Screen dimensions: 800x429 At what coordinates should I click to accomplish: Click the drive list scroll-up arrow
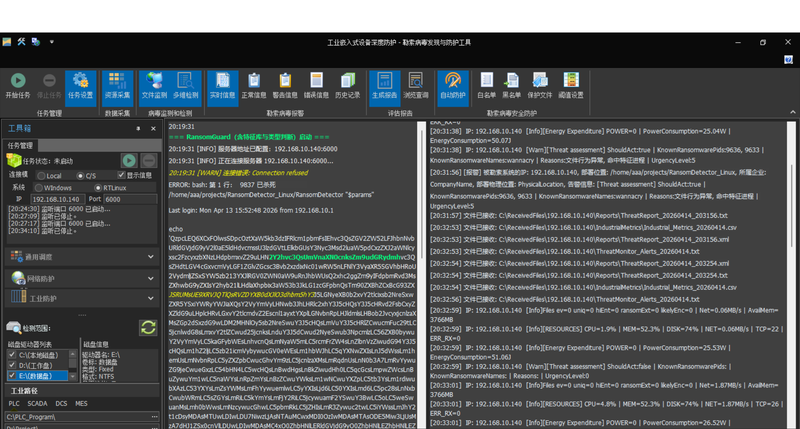click(x=72, y=354)
